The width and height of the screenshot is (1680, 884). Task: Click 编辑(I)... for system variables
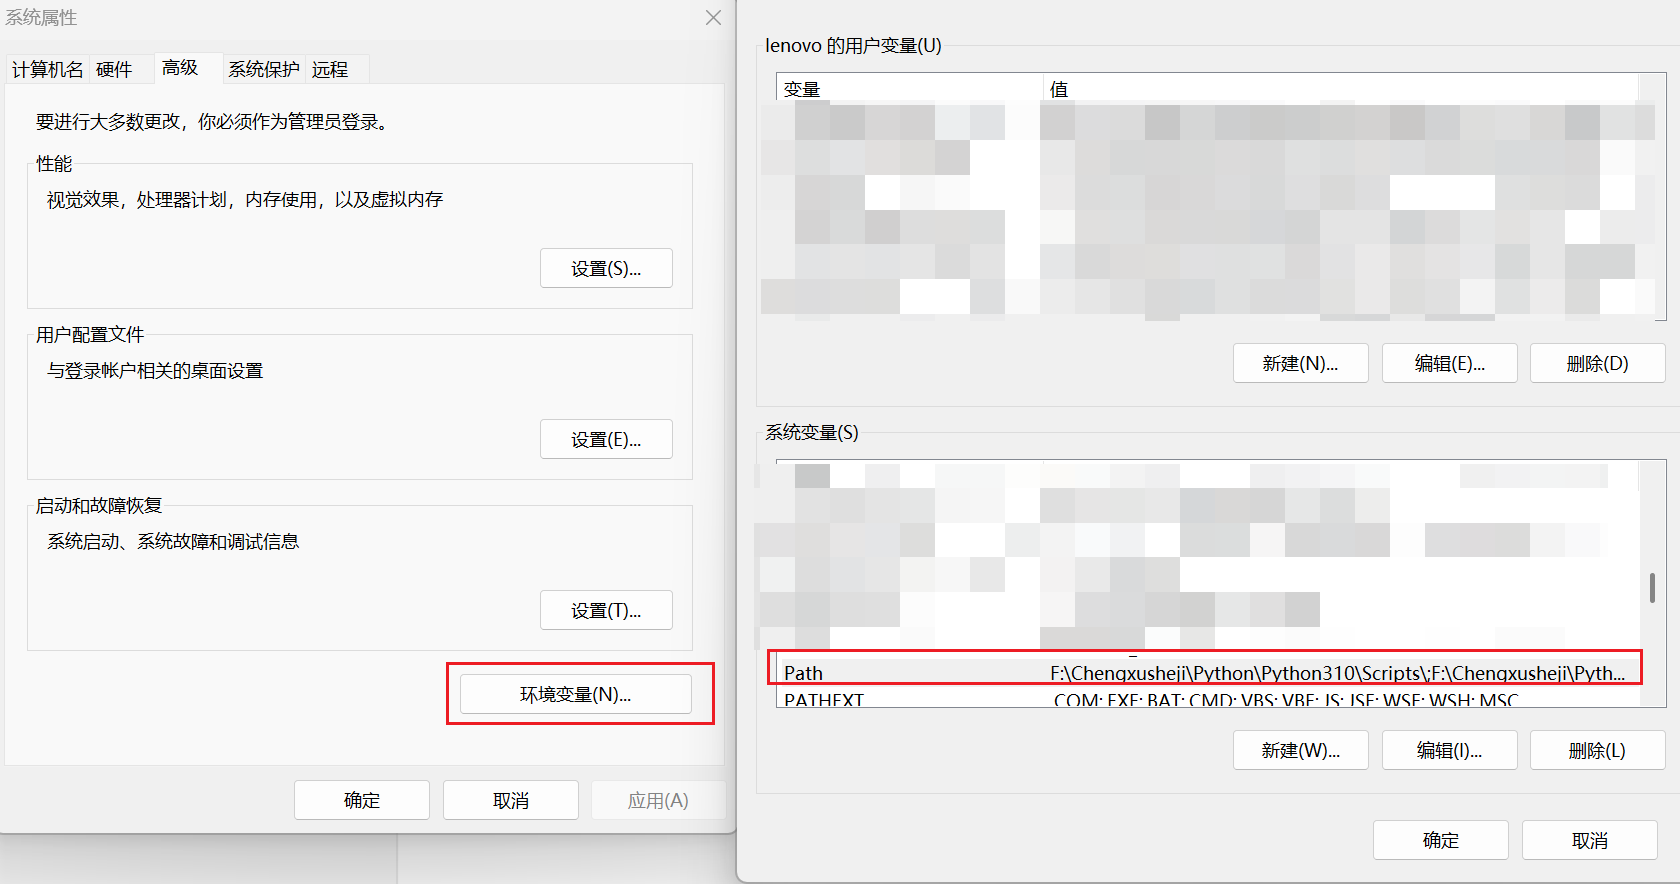(x=1450, y=750)
